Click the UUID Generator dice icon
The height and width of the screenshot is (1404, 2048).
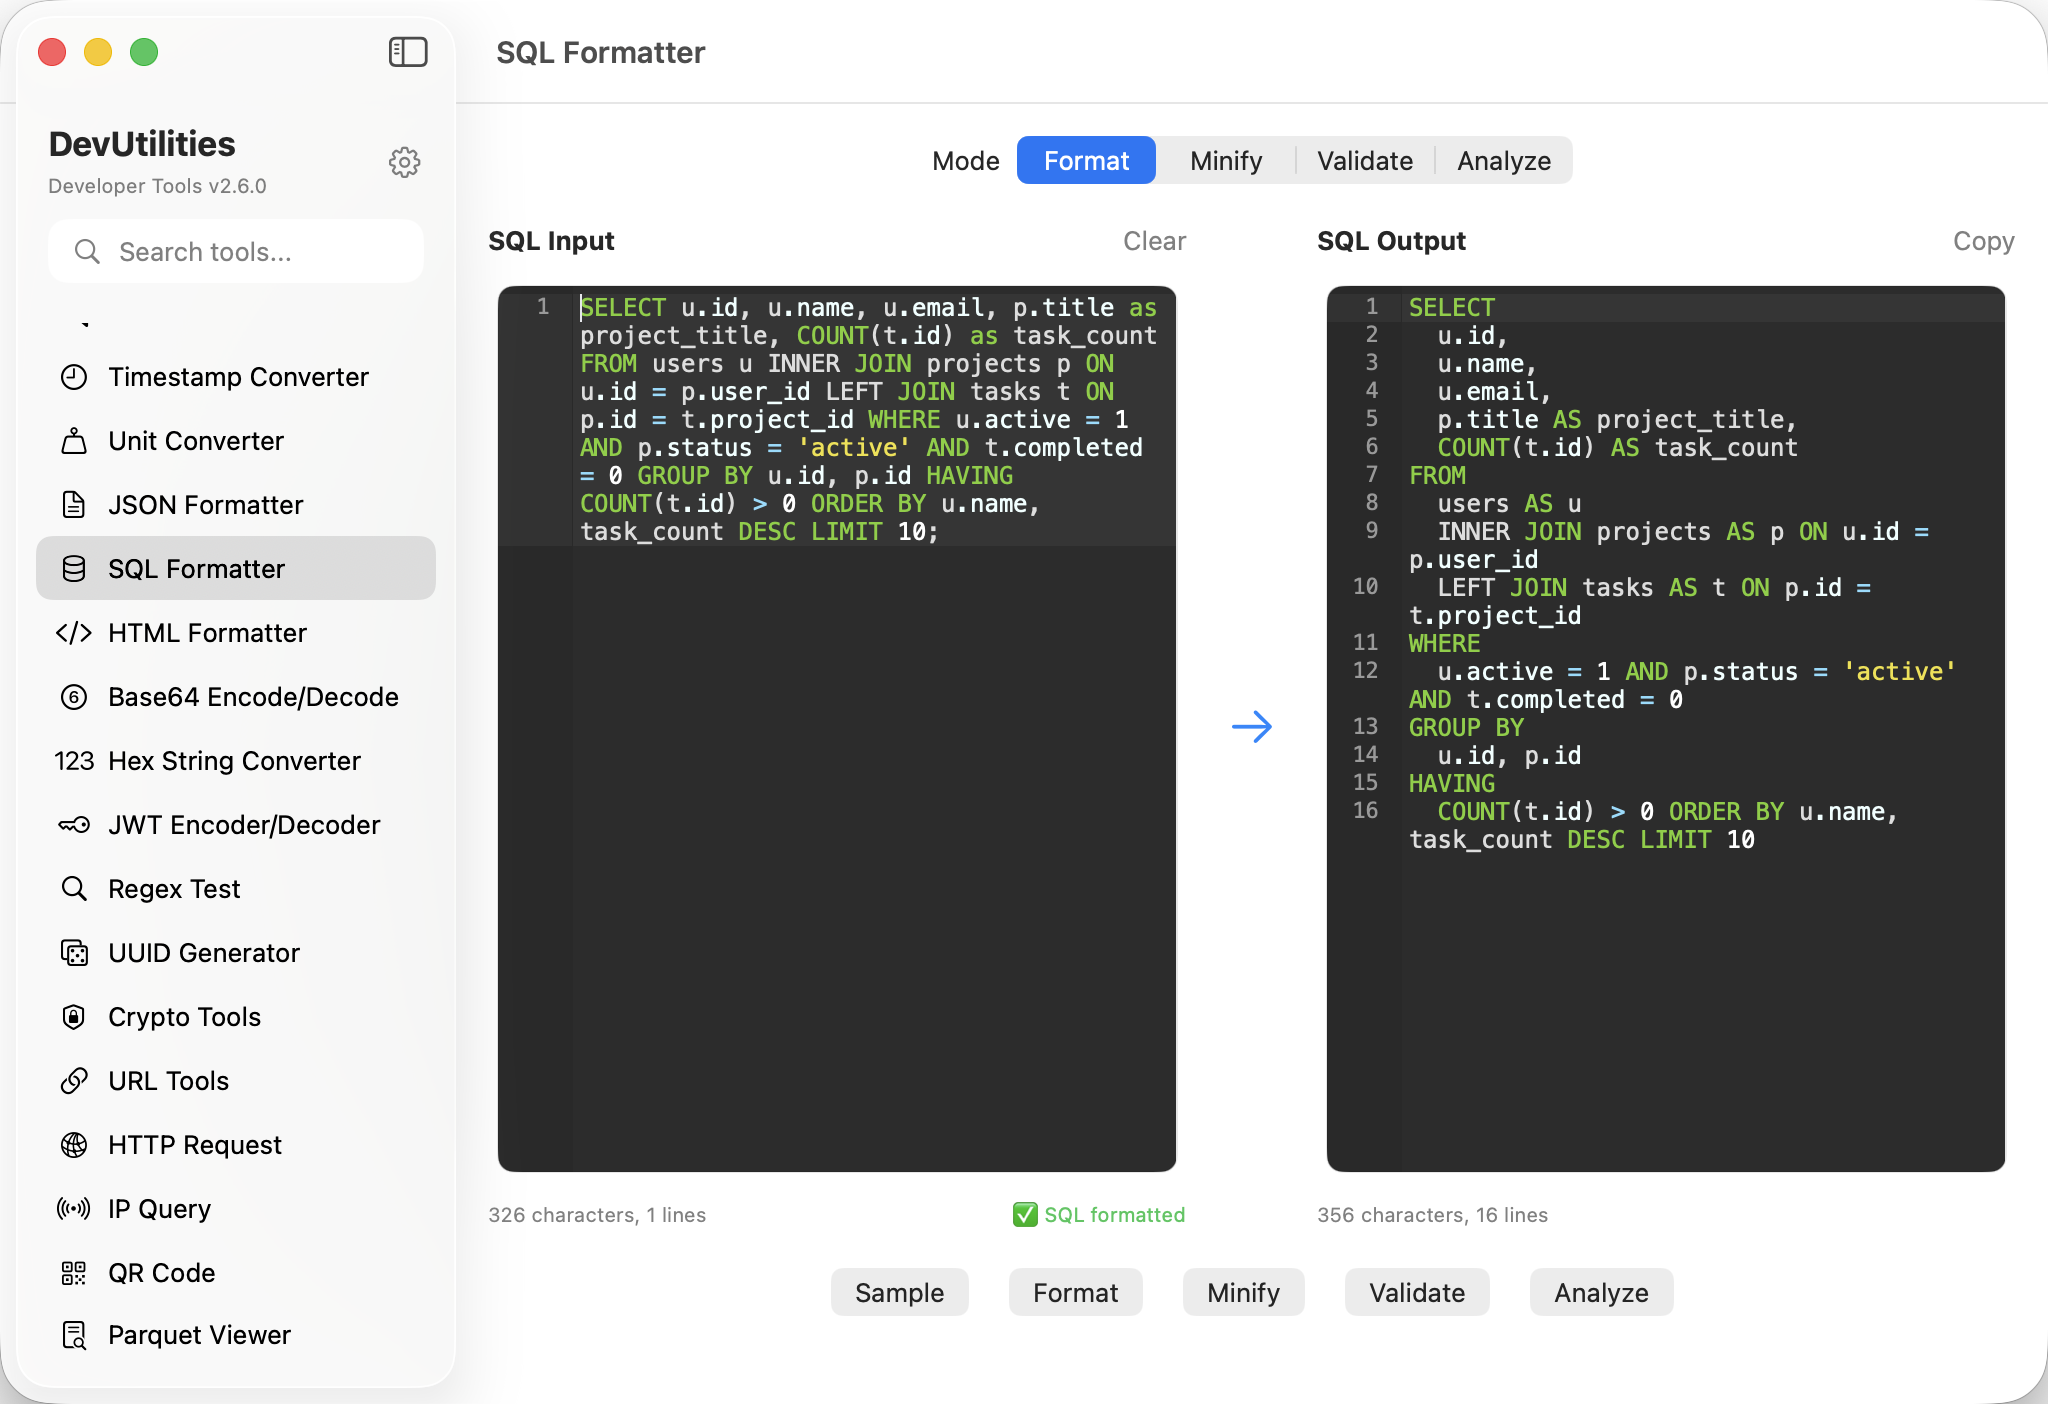coord(74,953)
